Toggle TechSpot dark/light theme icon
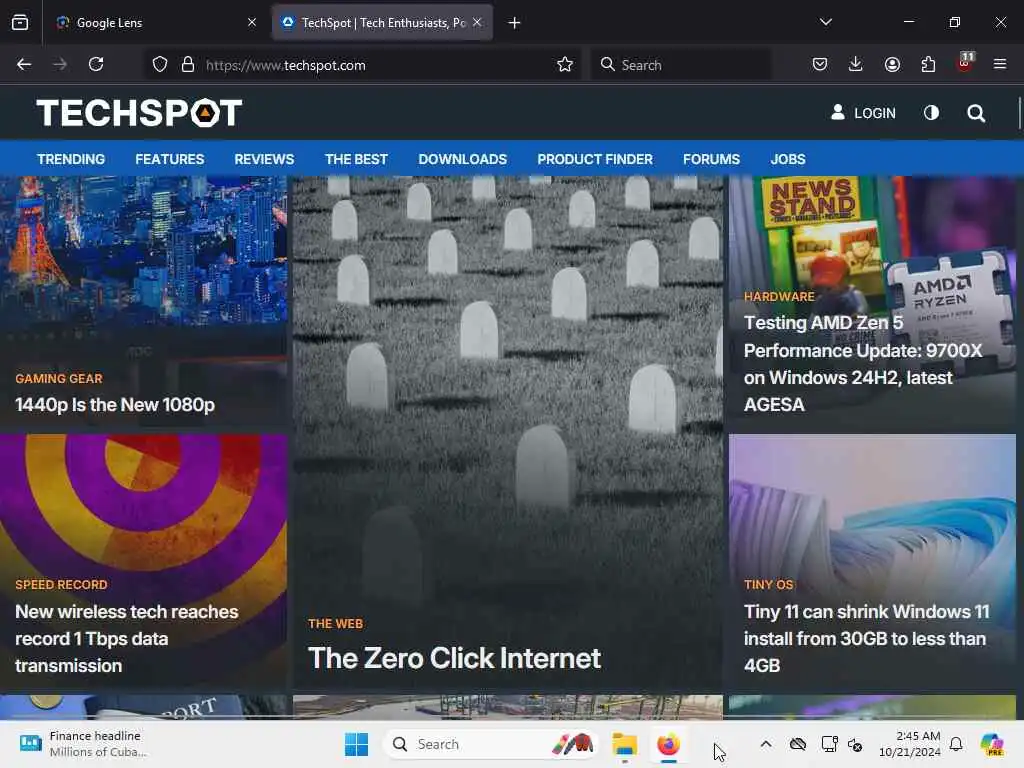 (x=931, y=113)
